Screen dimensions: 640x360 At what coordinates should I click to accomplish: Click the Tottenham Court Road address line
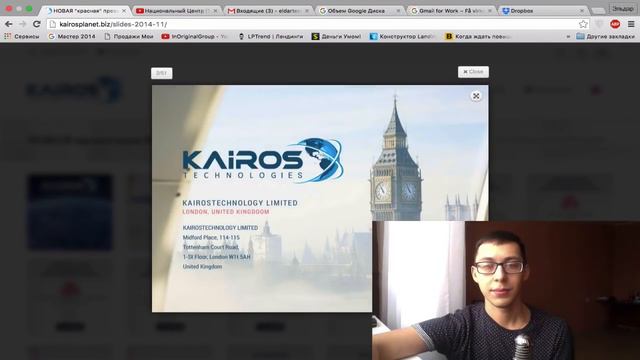pos(211,247)
